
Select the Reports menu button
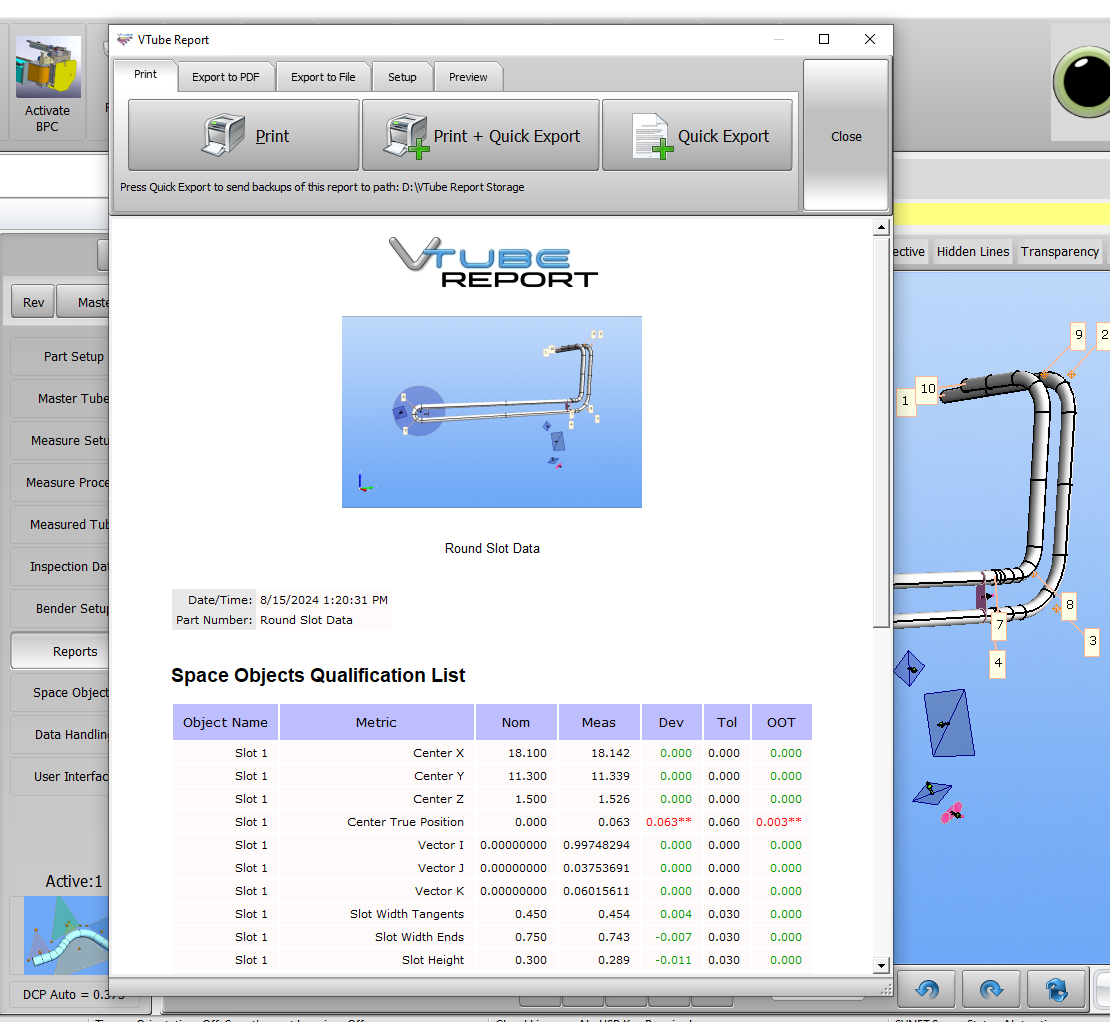click(x=60, y=651)
